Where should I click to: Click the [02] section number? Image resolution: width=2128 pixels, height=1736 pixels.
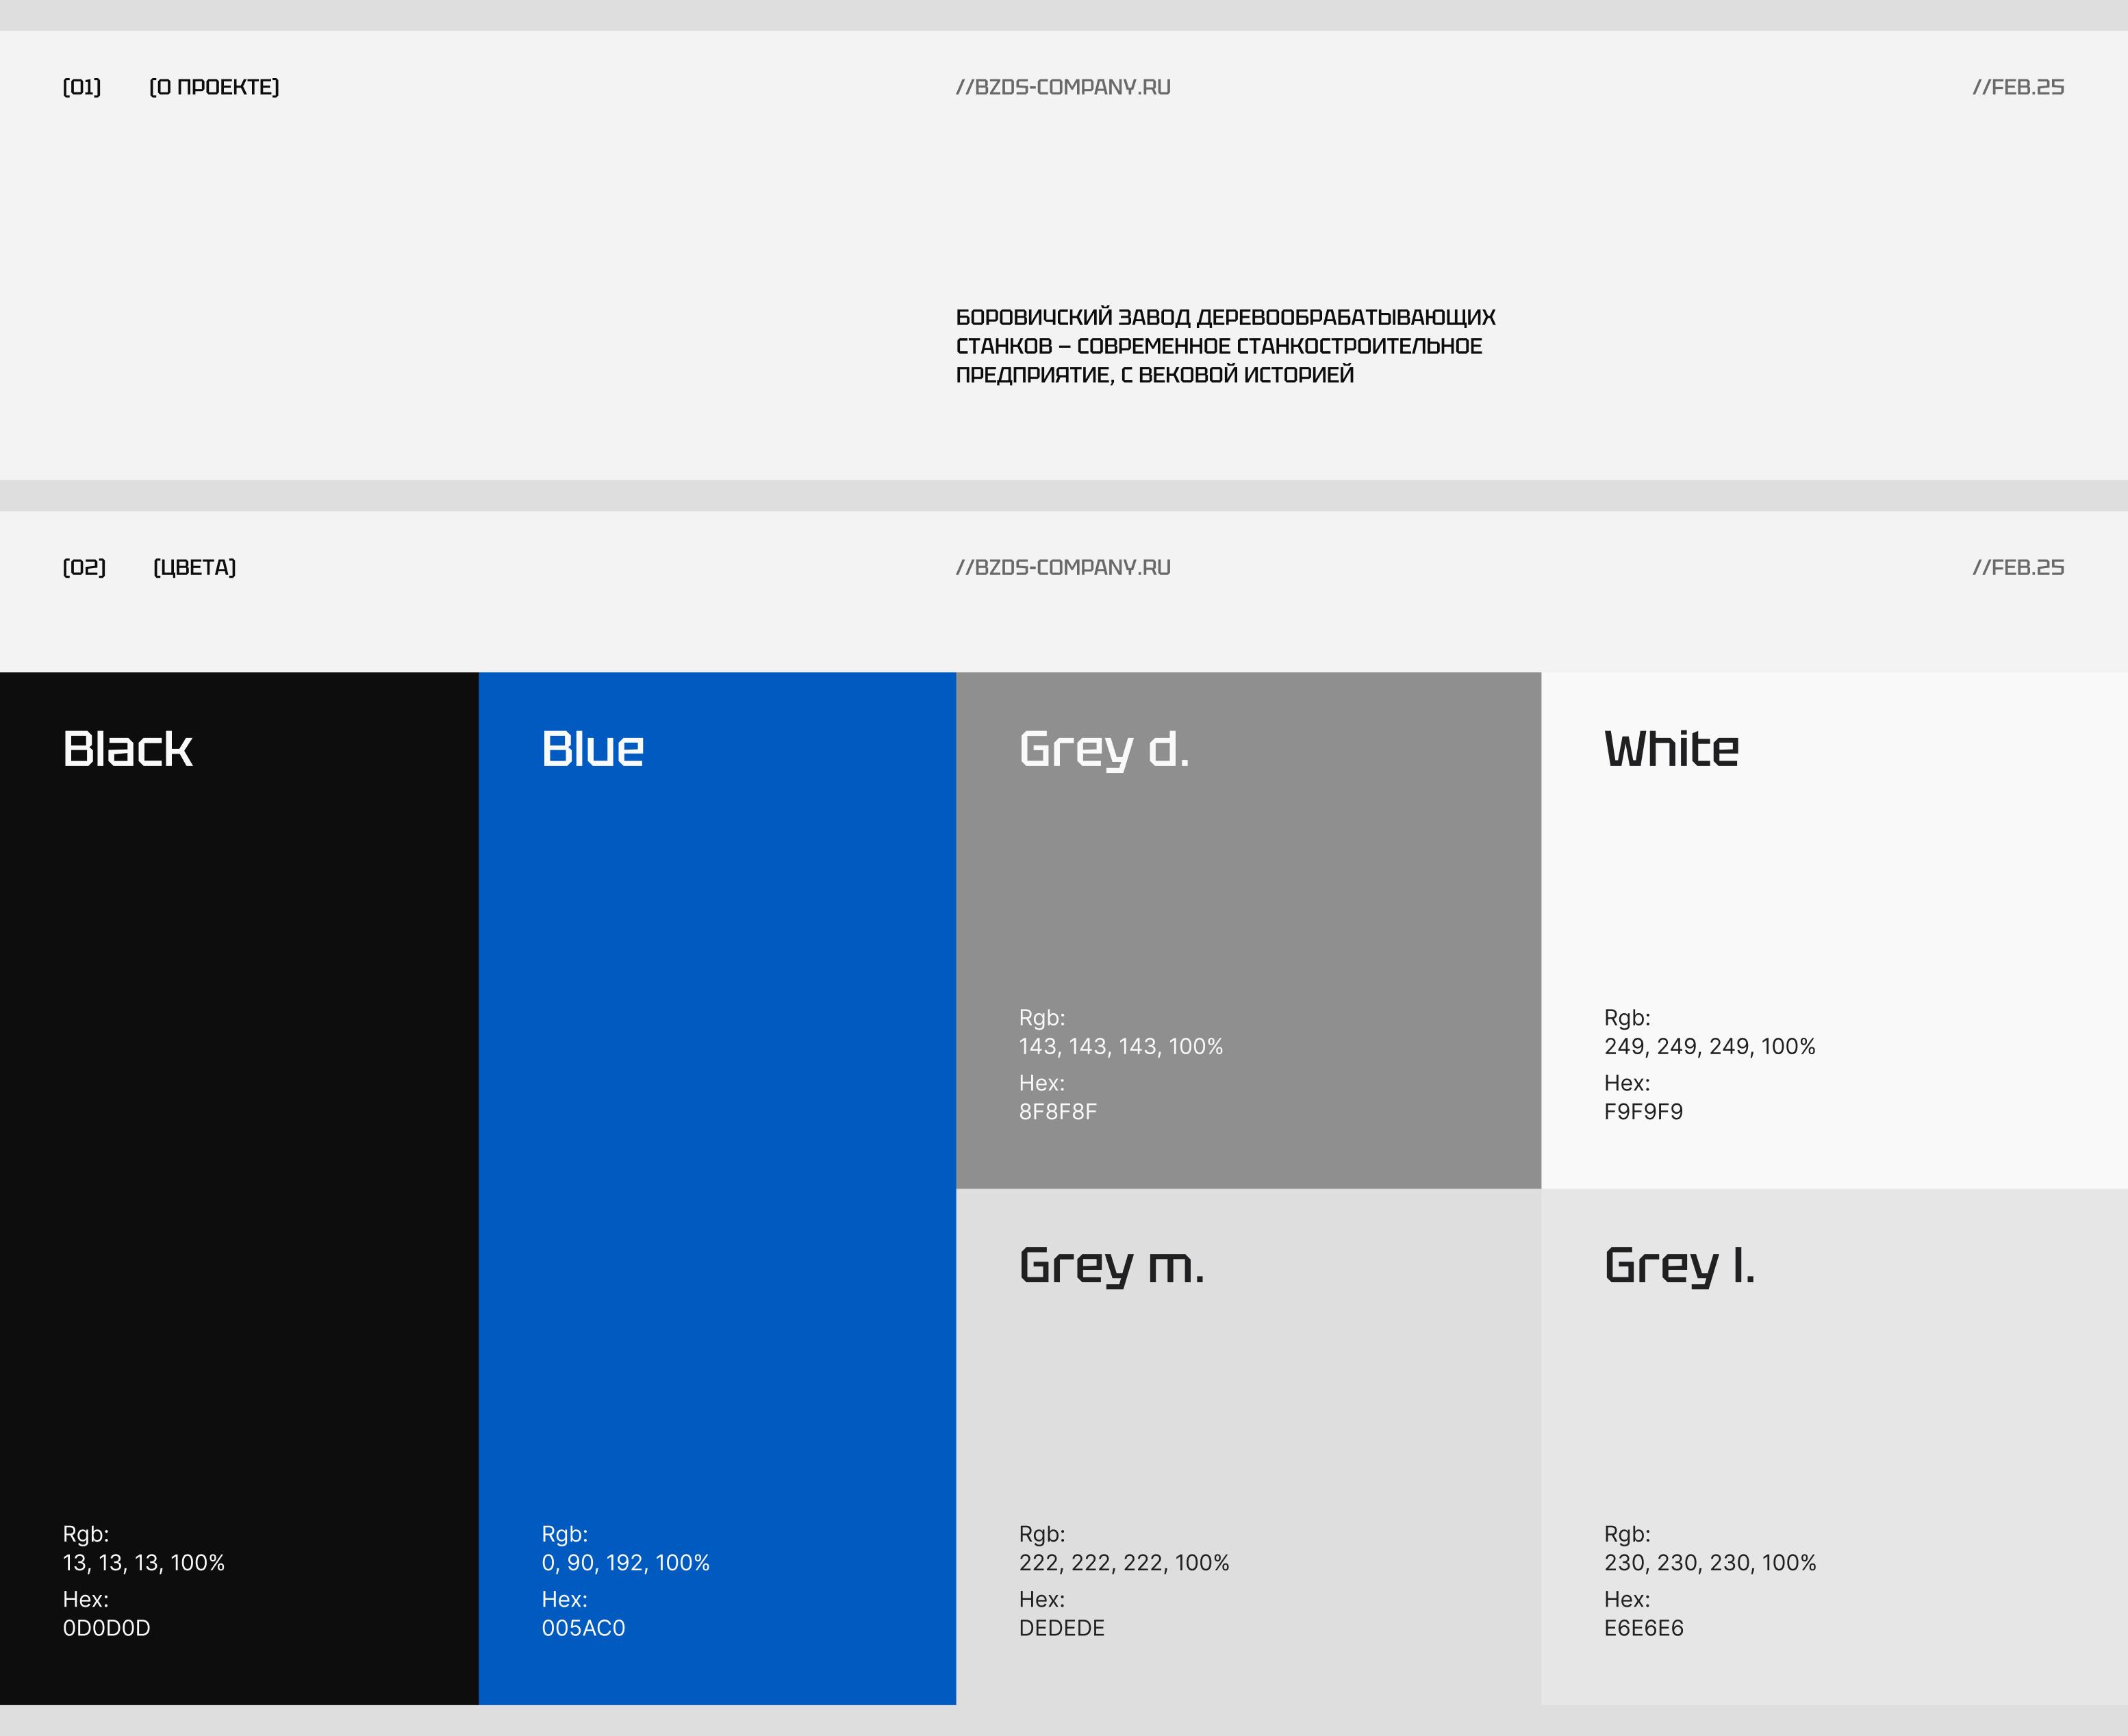click(84, 567)
